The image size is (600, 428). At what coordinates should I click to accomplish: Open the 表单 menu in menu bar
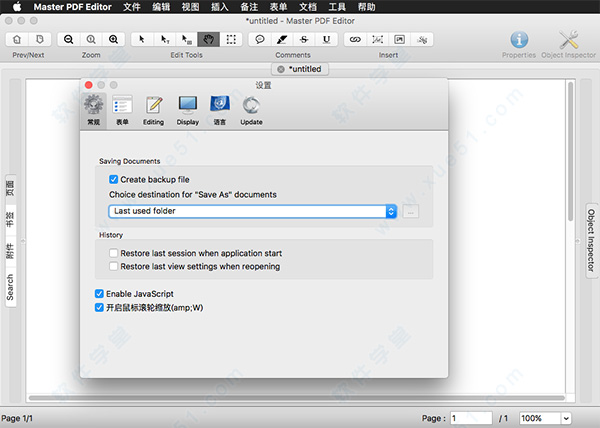click(x=278, y=7)
